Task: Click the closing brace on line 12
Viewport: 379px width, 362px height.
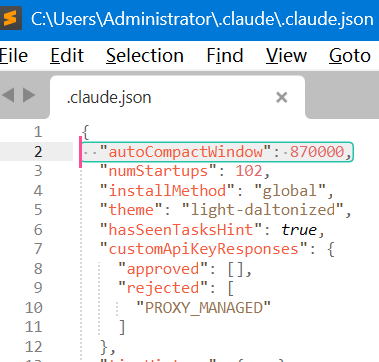Action: coord(104,347)
